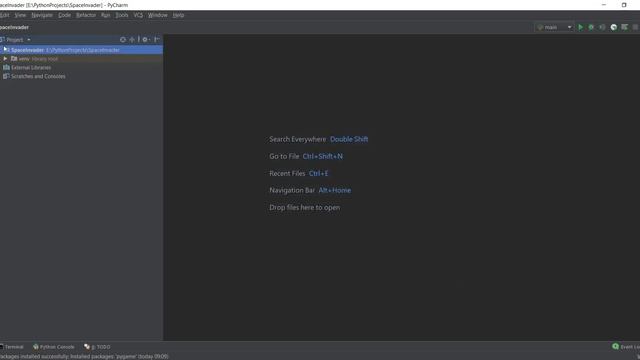Click the Double Shift shortcut hint
The width and height of the screenshot is (640, 360).
tap(349, 139)
